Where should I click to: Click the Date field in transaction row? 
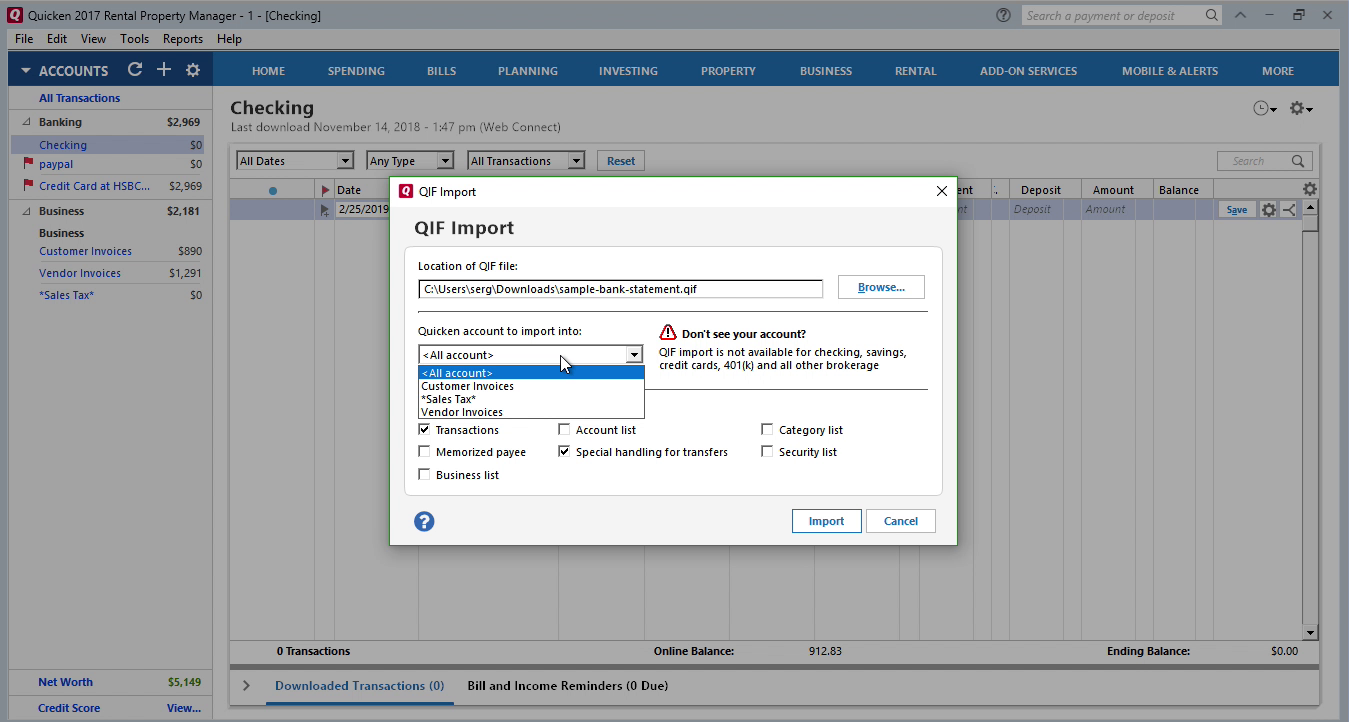coord(362,210)
